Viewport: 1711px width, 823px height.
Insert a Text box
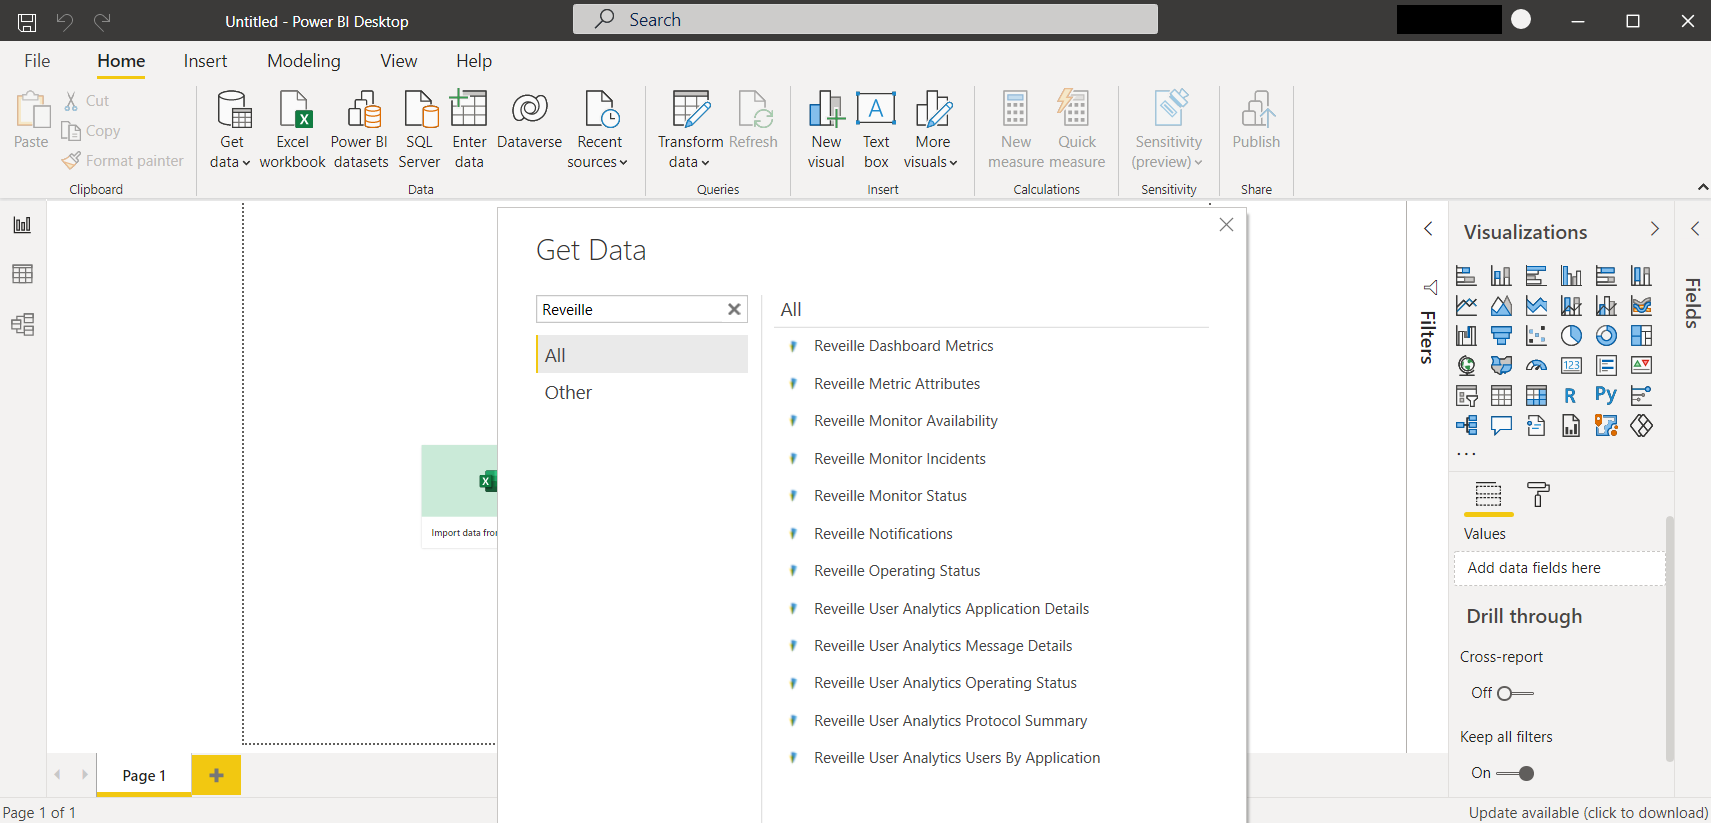(x=876, y=130)
